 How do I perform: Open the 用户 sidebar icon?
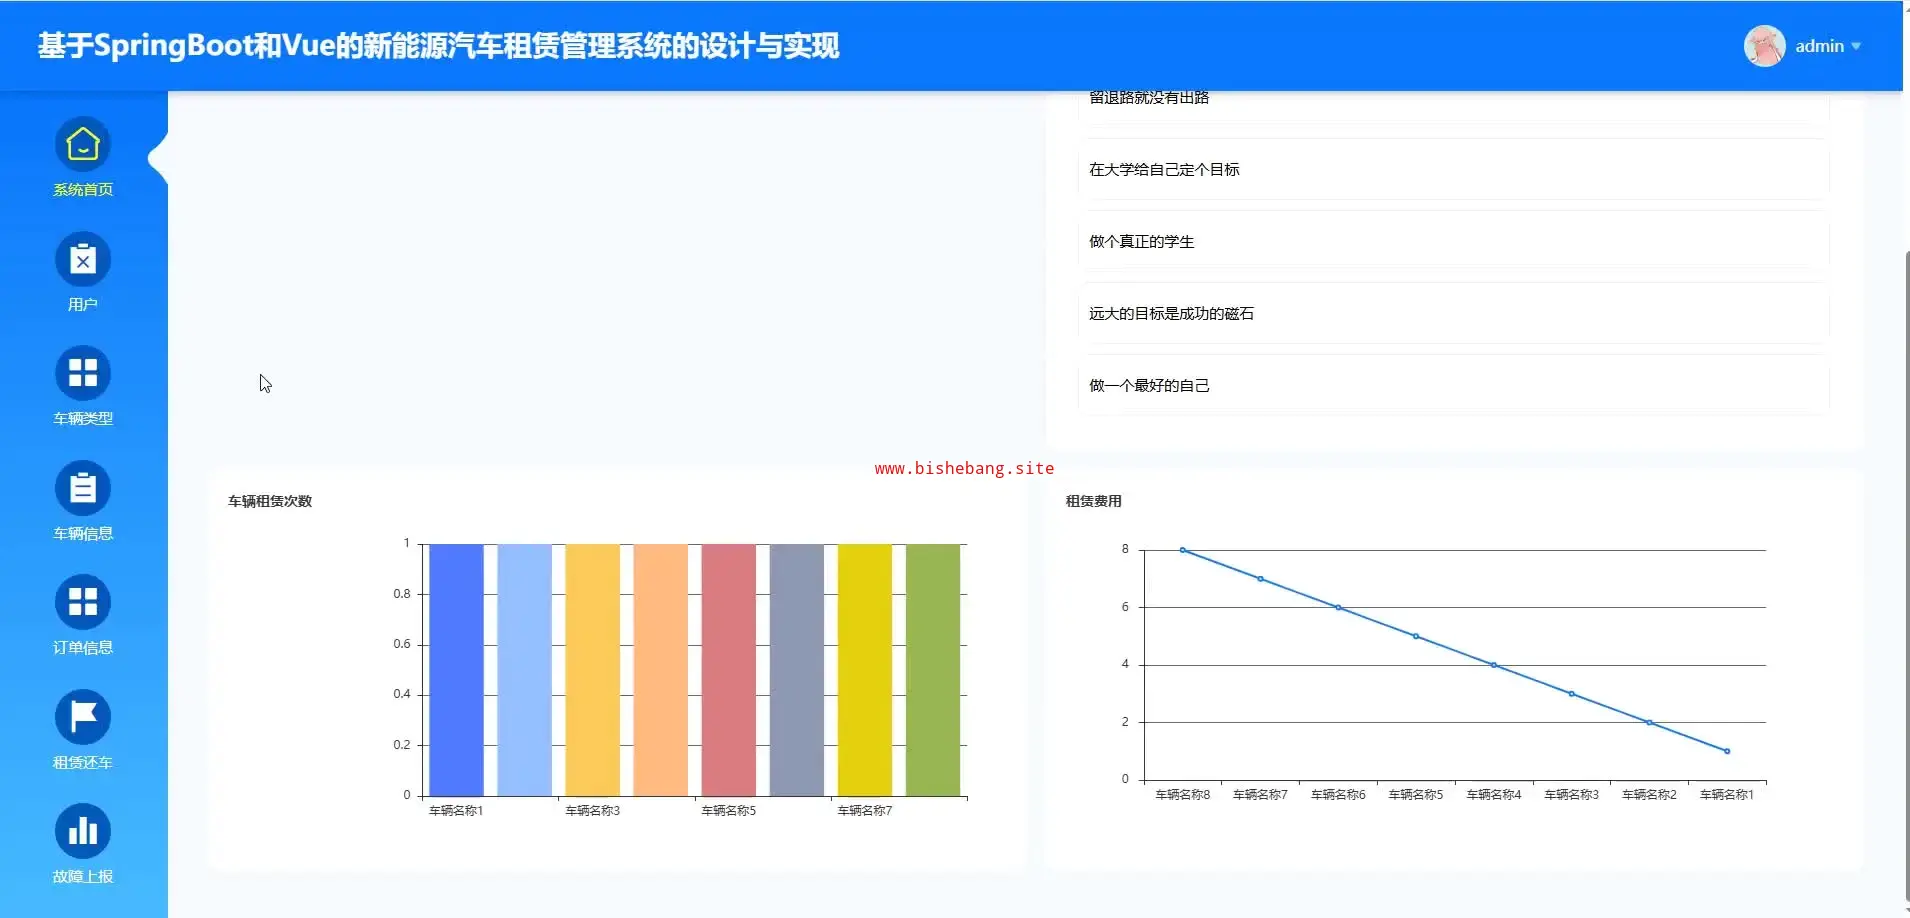[x=83, y=260]
